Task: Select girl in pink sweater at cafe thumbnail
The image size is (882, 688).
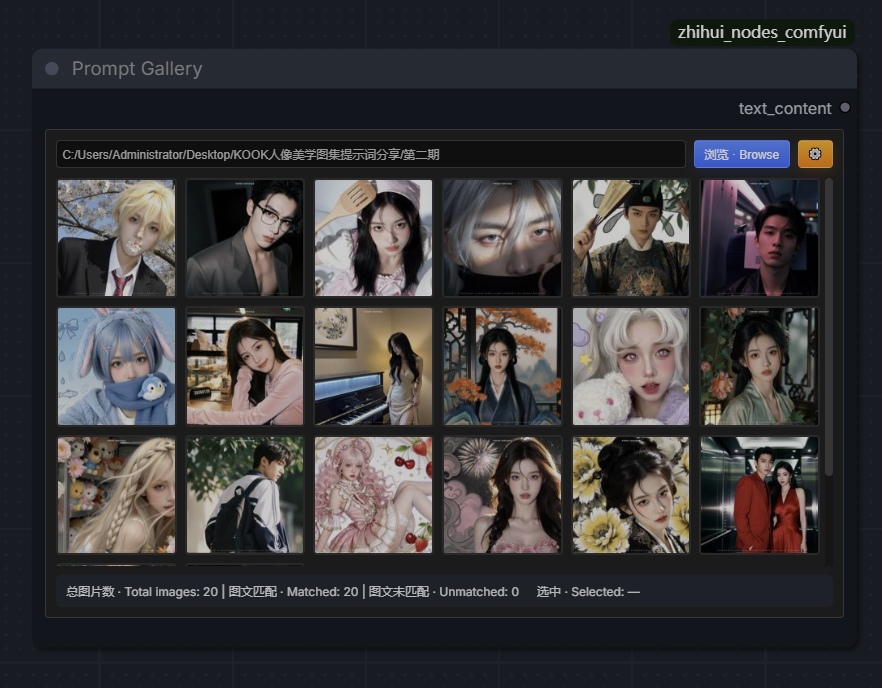Action: pos(245,366)
